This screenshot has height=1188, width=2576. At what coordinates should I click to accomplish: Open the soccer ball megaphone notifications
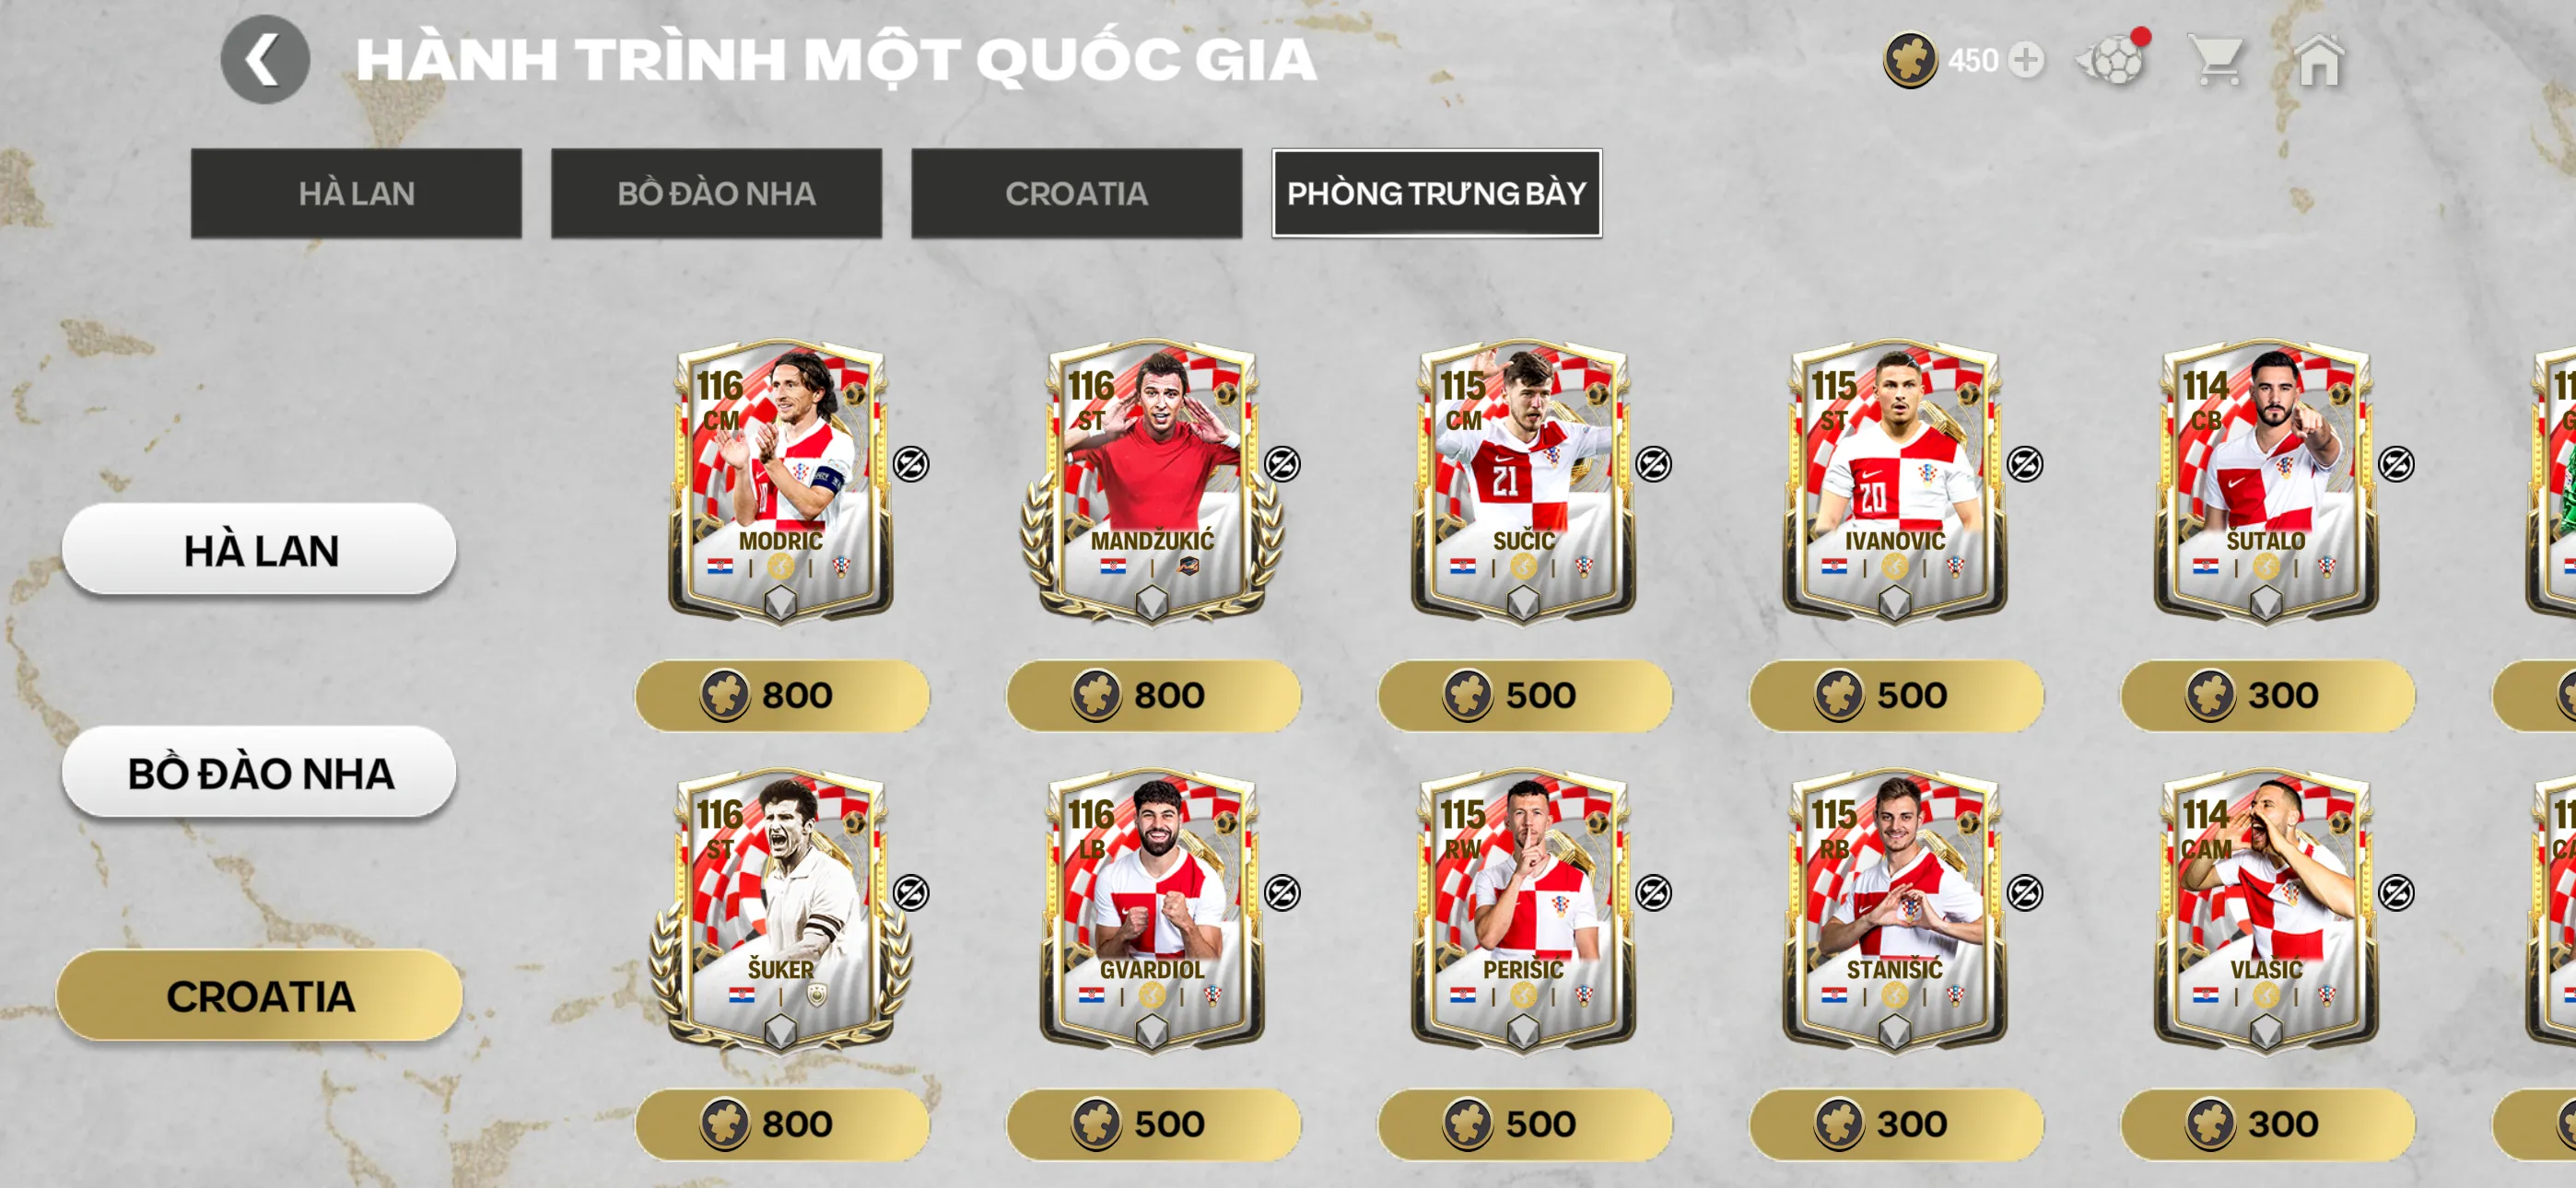pos(2113,59)
